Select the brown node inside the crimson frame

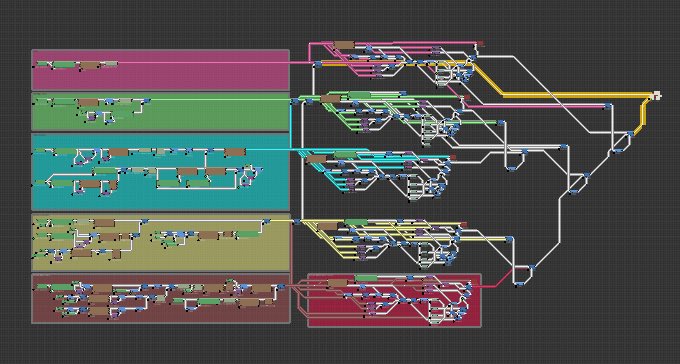click(337, 283)
